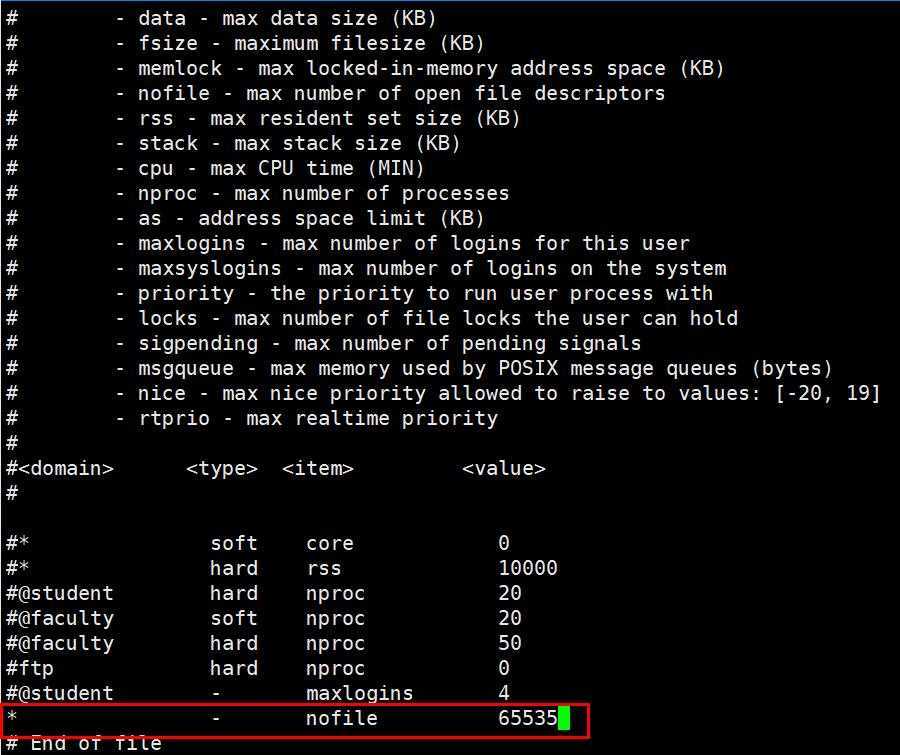Click 'locks' in the file locks line
Image resolution: width=900 pixels, height=755 pixels.
pos(168,318)
